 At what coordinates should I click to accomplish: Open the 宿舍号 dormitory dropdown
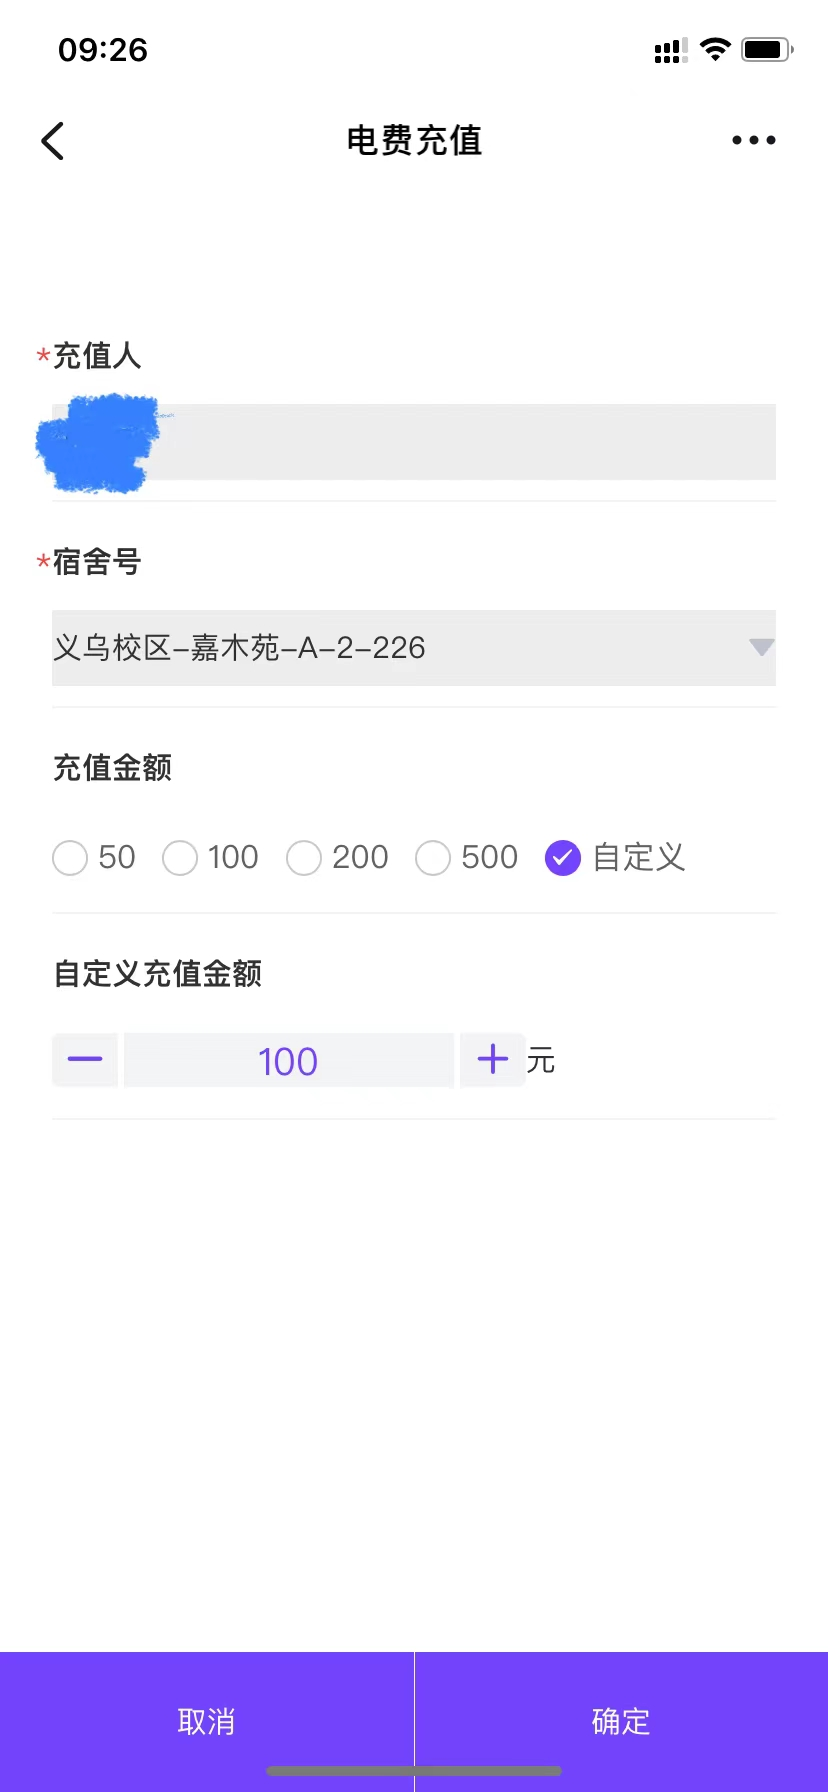pos(400,648)
